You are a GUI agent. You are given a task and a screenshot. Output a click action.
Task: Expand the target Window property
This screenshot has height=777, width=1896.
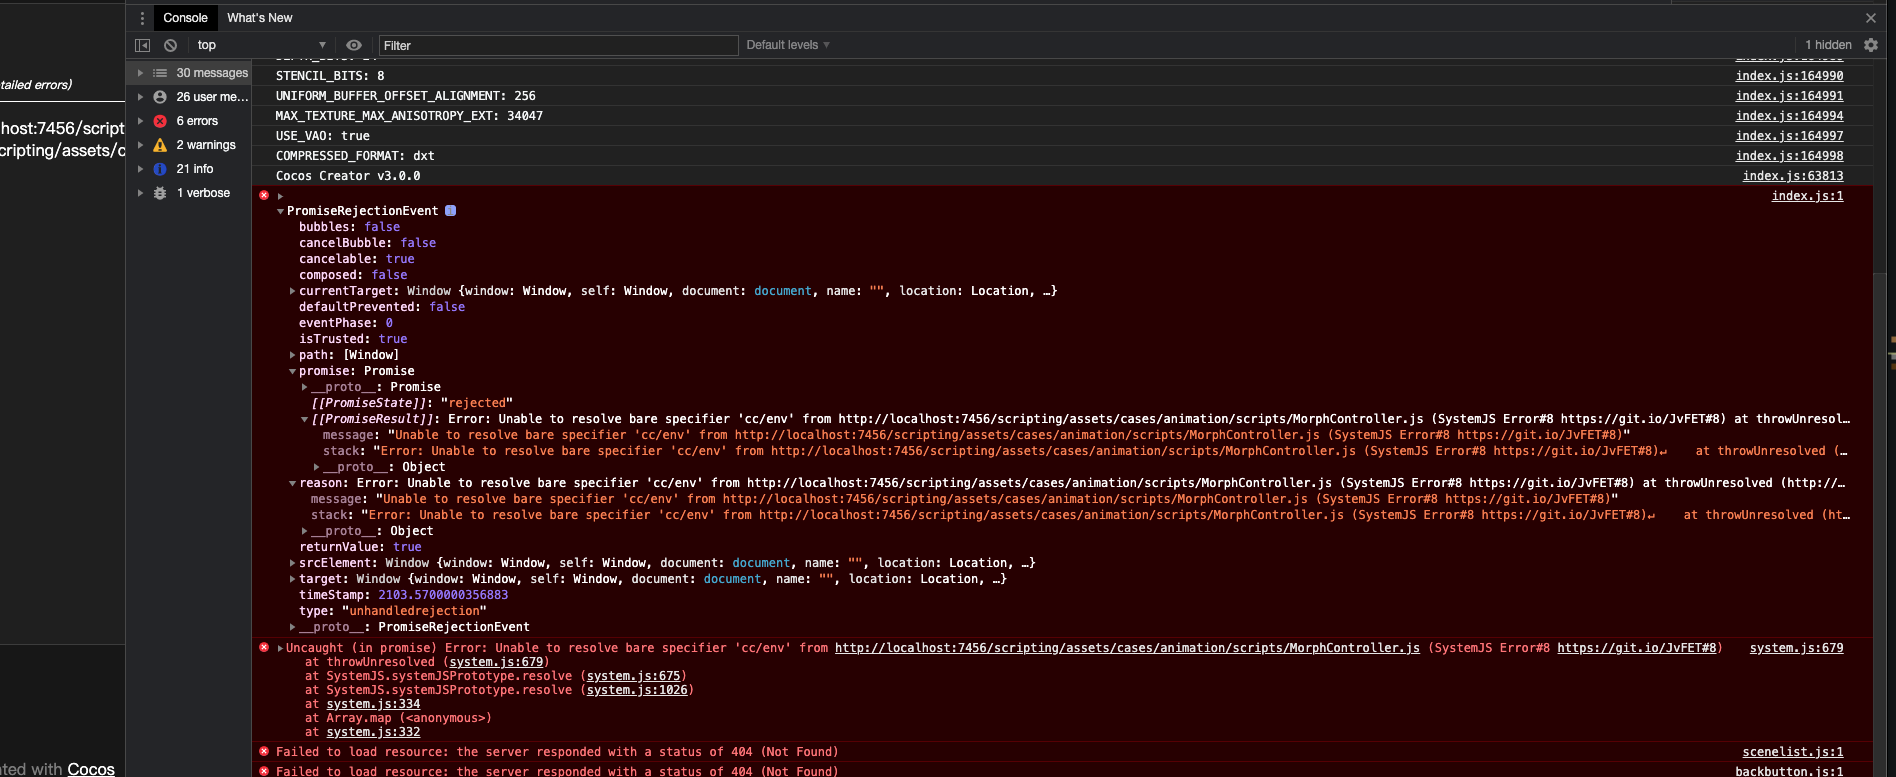292,579
